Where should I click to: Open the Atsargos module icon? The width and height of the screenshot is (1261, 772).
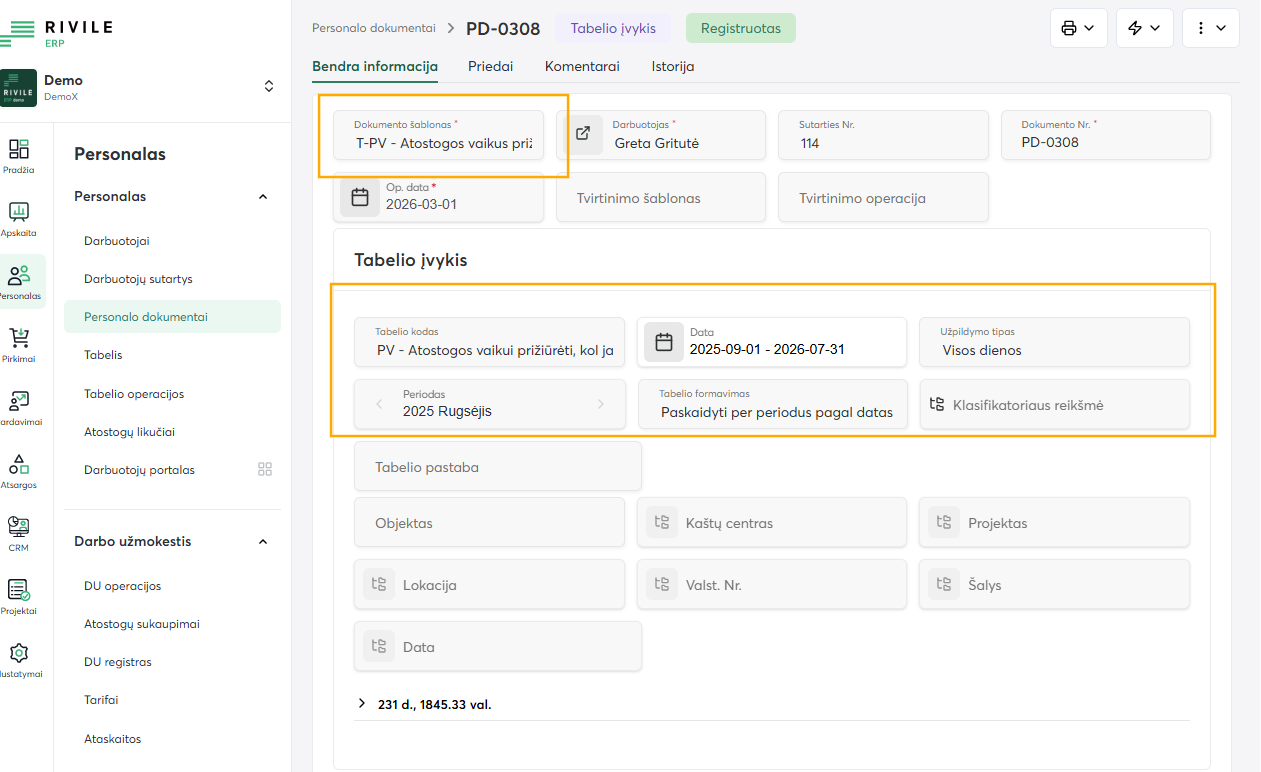pyautogui.click(x=19, y=464)
